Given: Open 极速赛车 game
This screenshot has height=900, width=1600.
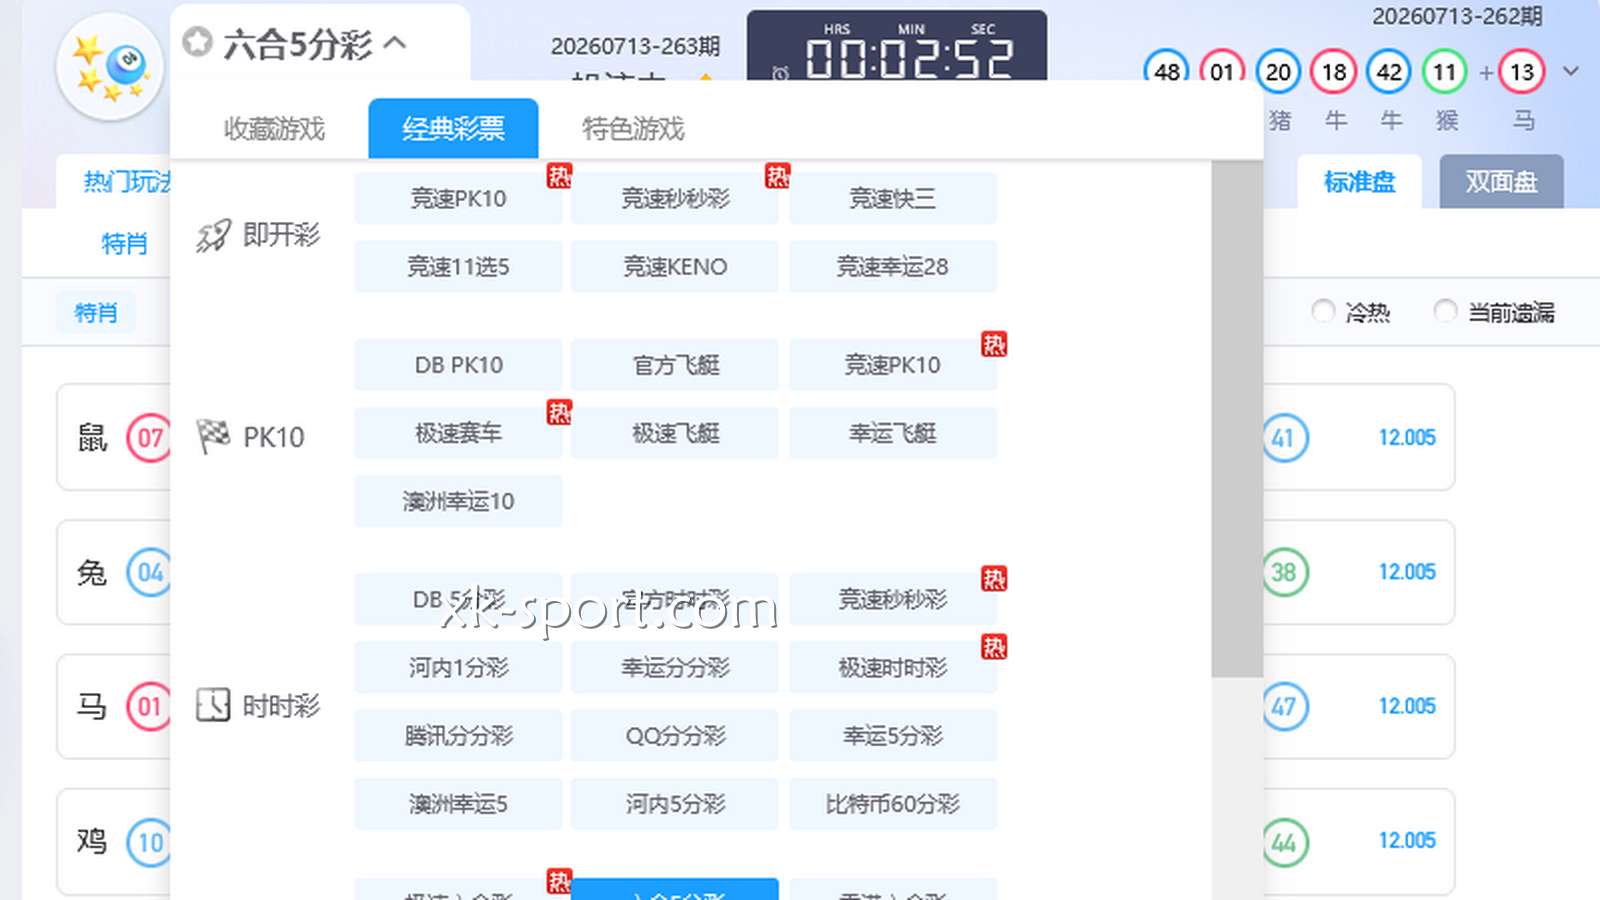Looking at the screenshot, I should point(458,433).
